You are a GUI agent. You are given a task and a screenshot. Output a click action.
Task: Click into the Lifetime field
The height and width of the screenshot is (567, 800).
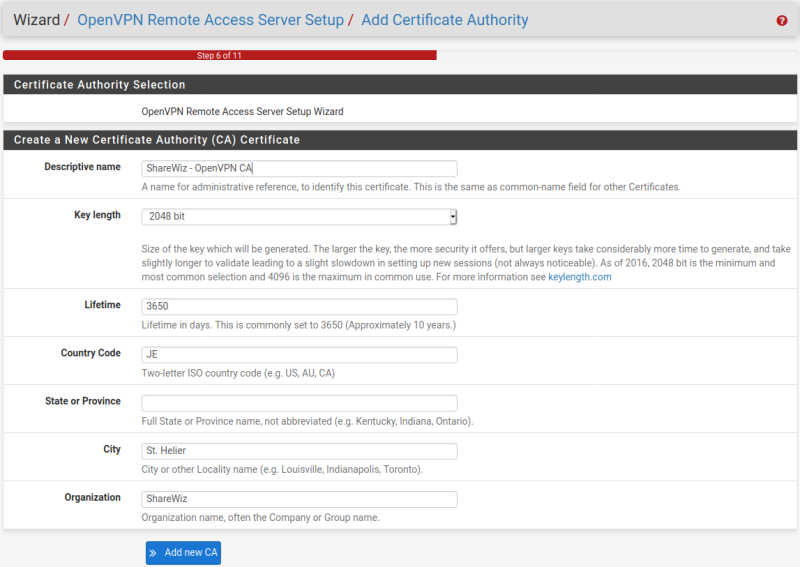[x=299, y=306]
